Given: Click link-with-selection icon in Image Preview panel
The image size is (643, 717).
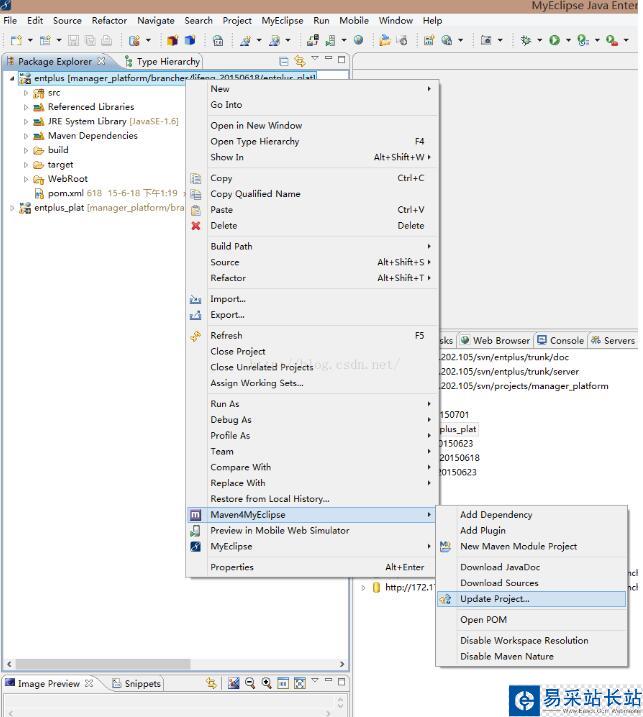Looking at the screenshot, I should [x=211, y=683].
